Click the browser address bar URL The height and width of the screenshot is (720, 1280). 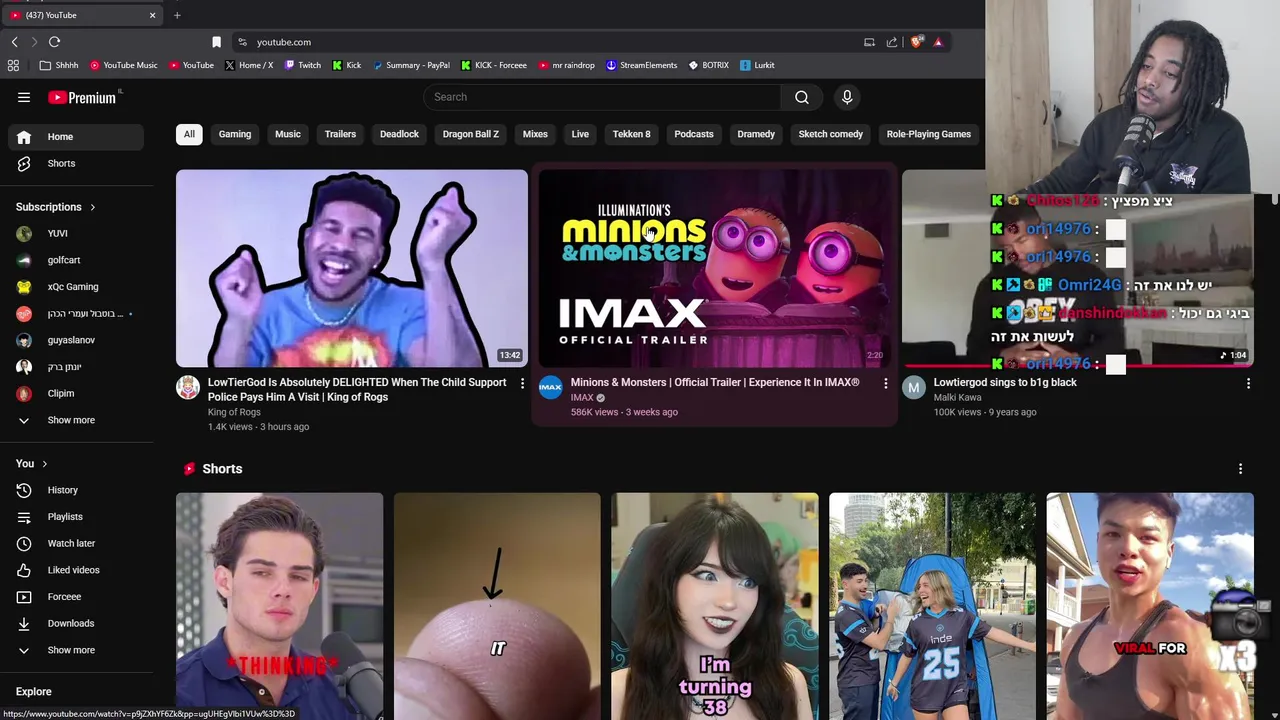coord(284,42)
